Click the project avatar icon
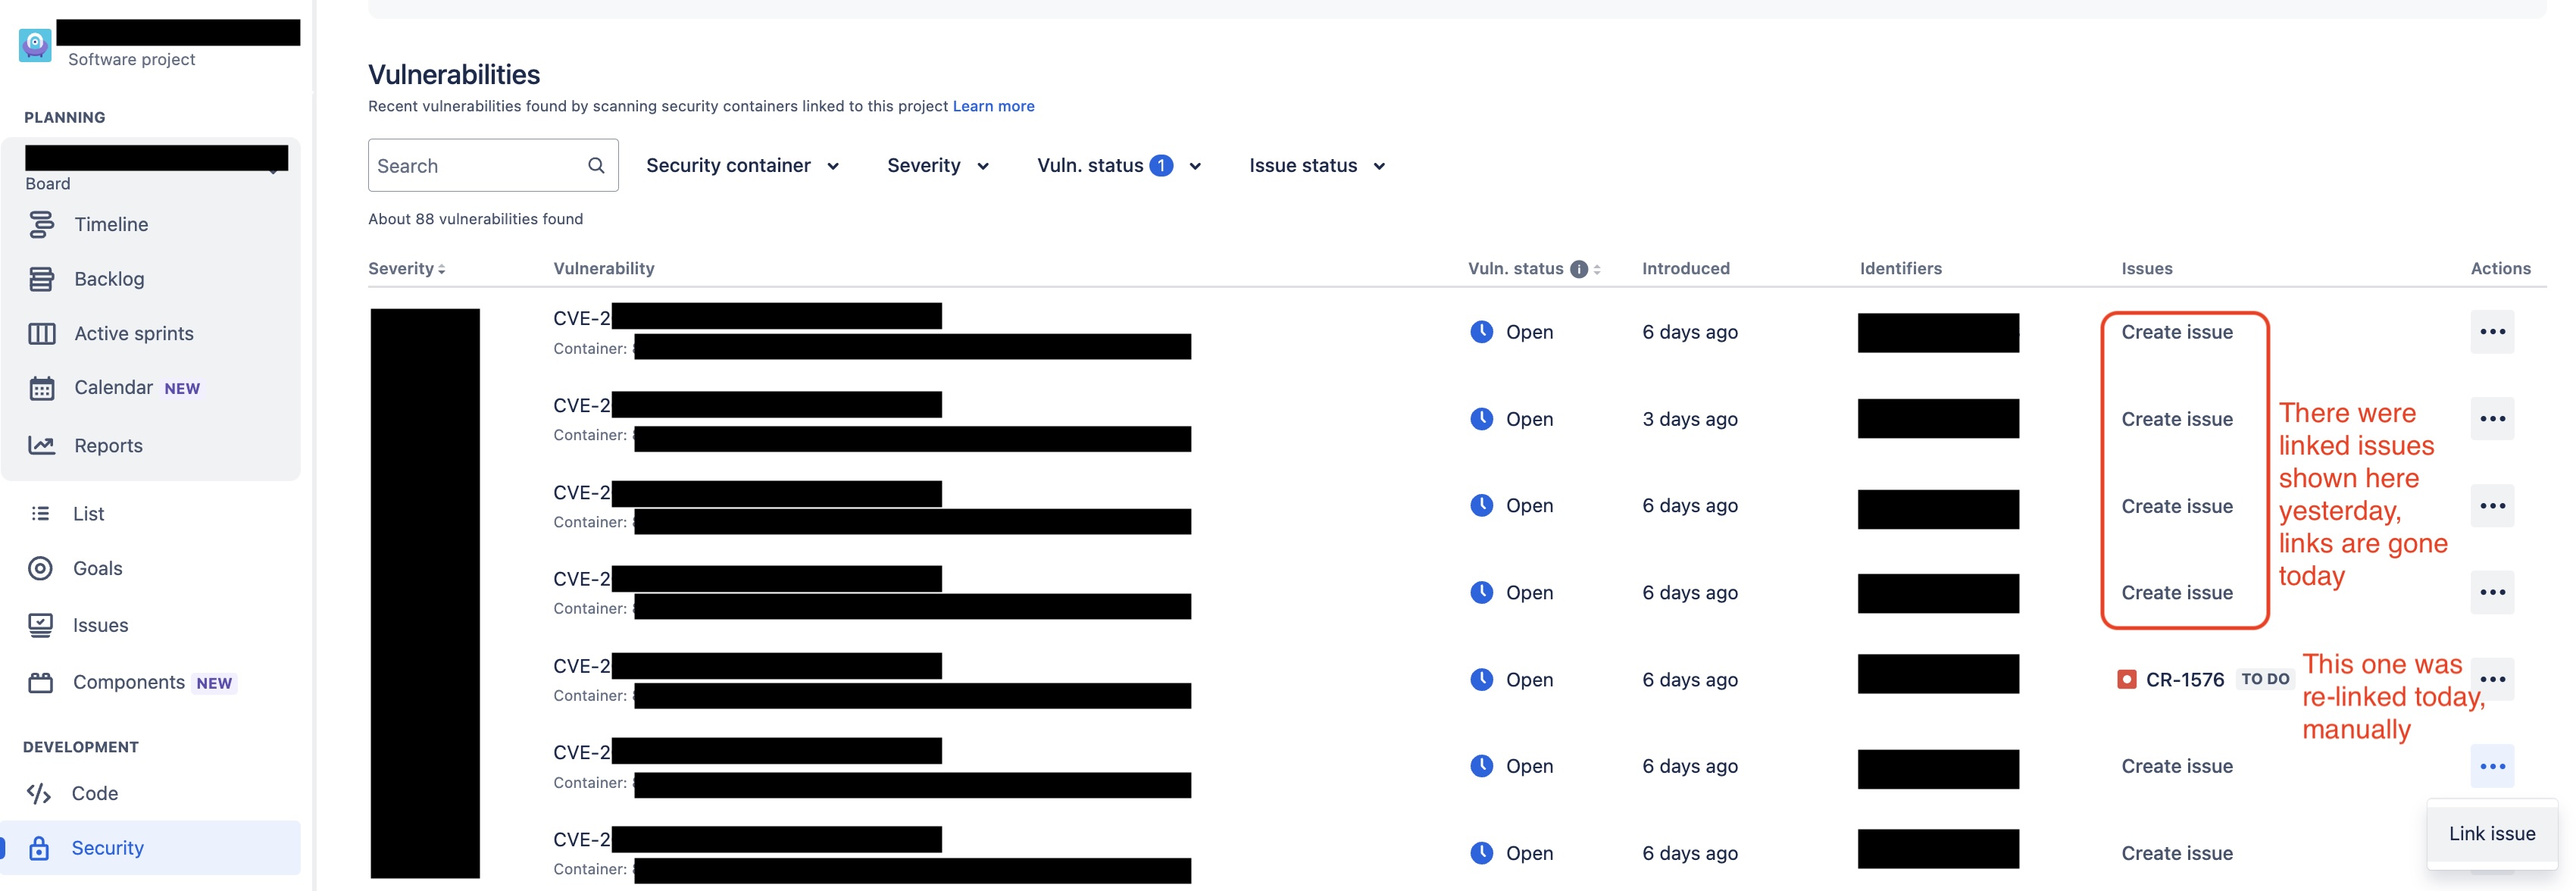The height and width of the screenshot is (891, 2576). (35, 45)
